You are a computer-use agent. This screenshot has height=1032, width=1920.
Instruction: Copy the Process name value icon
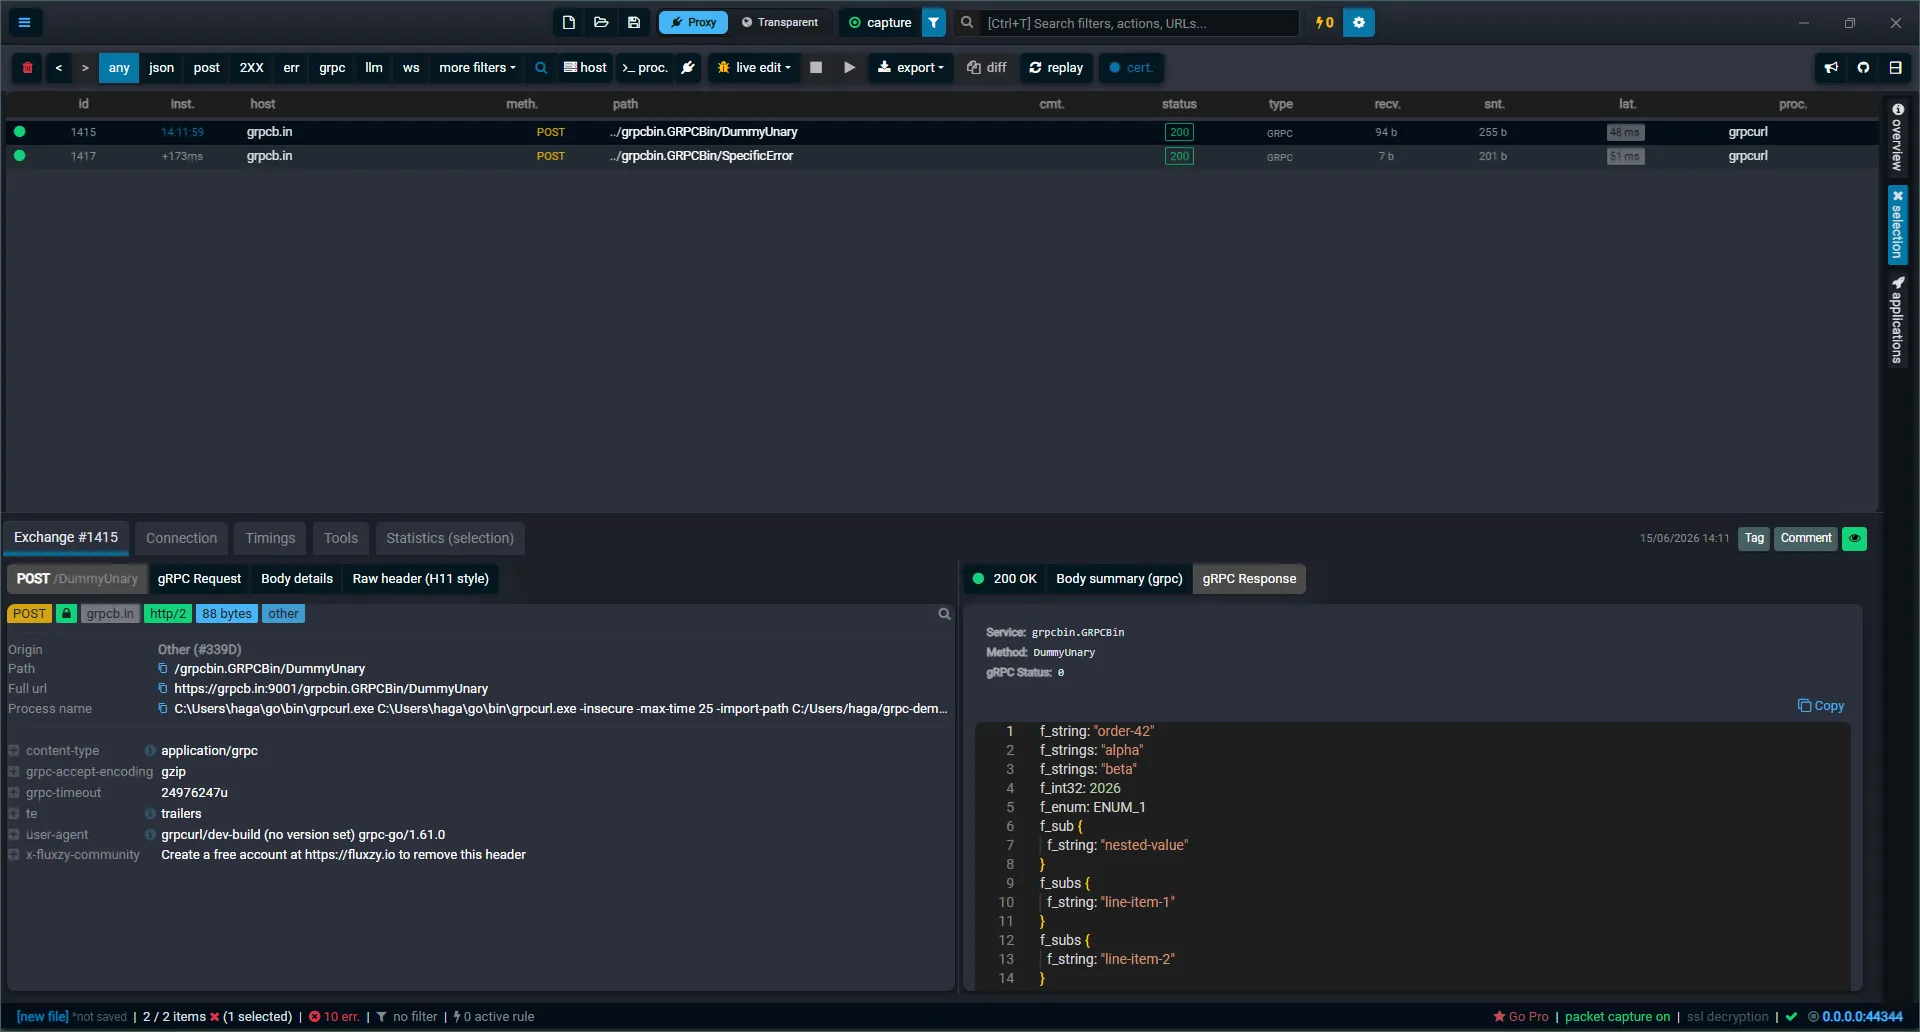click(163, 708)
